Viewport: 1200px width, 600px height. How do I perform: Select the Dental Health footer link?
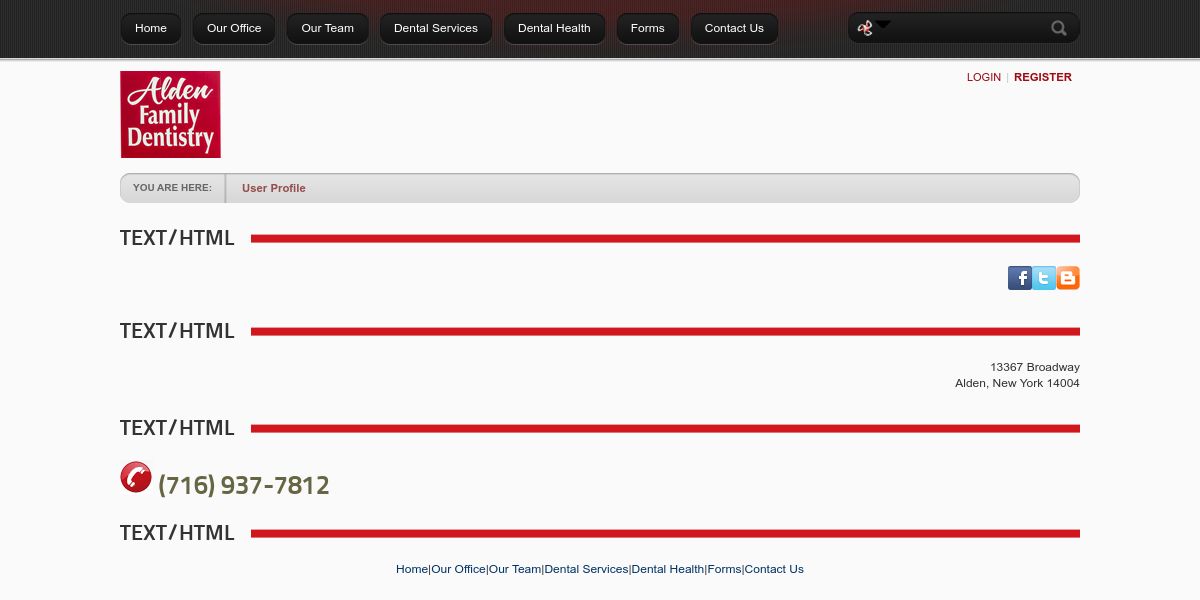coord(668,569)
